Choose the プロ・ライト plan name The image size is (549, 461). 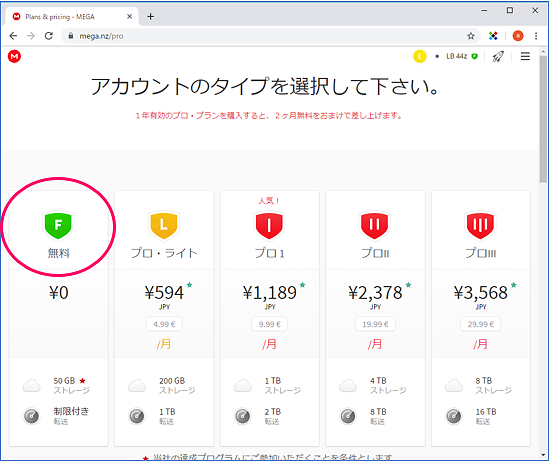tap(164, 253)
